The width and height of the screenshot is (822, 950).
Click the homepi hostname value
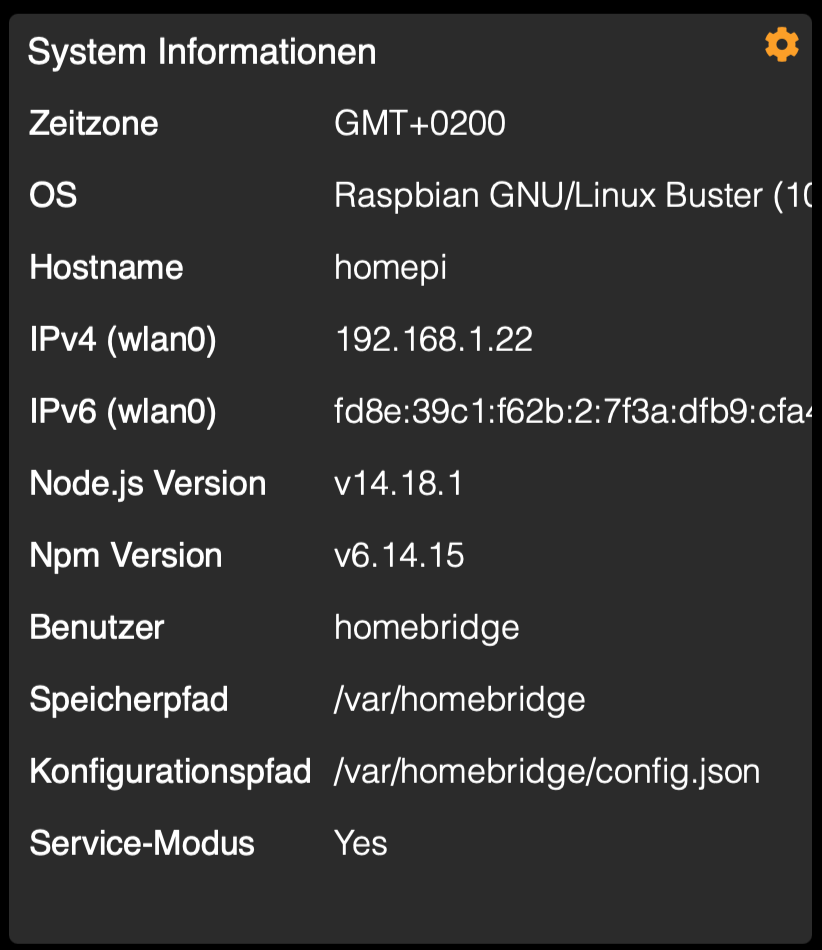(x=390, y=268)
